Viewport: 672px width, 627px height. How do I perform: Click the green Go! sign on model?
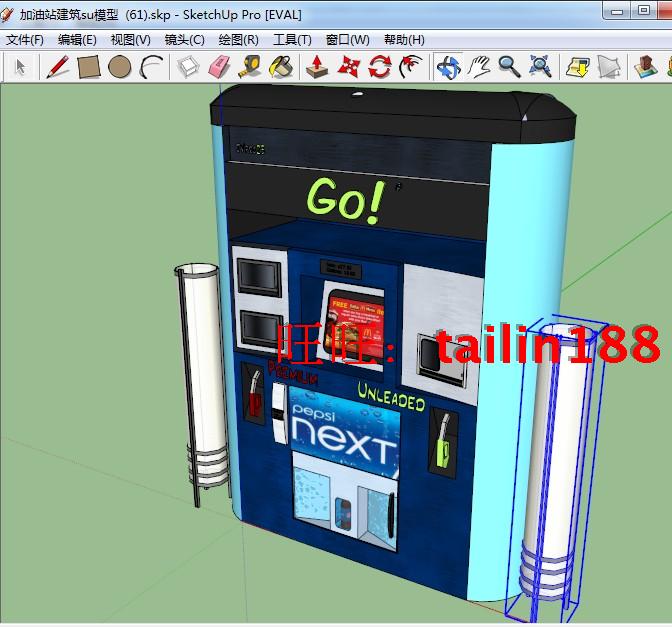[345, 201]
